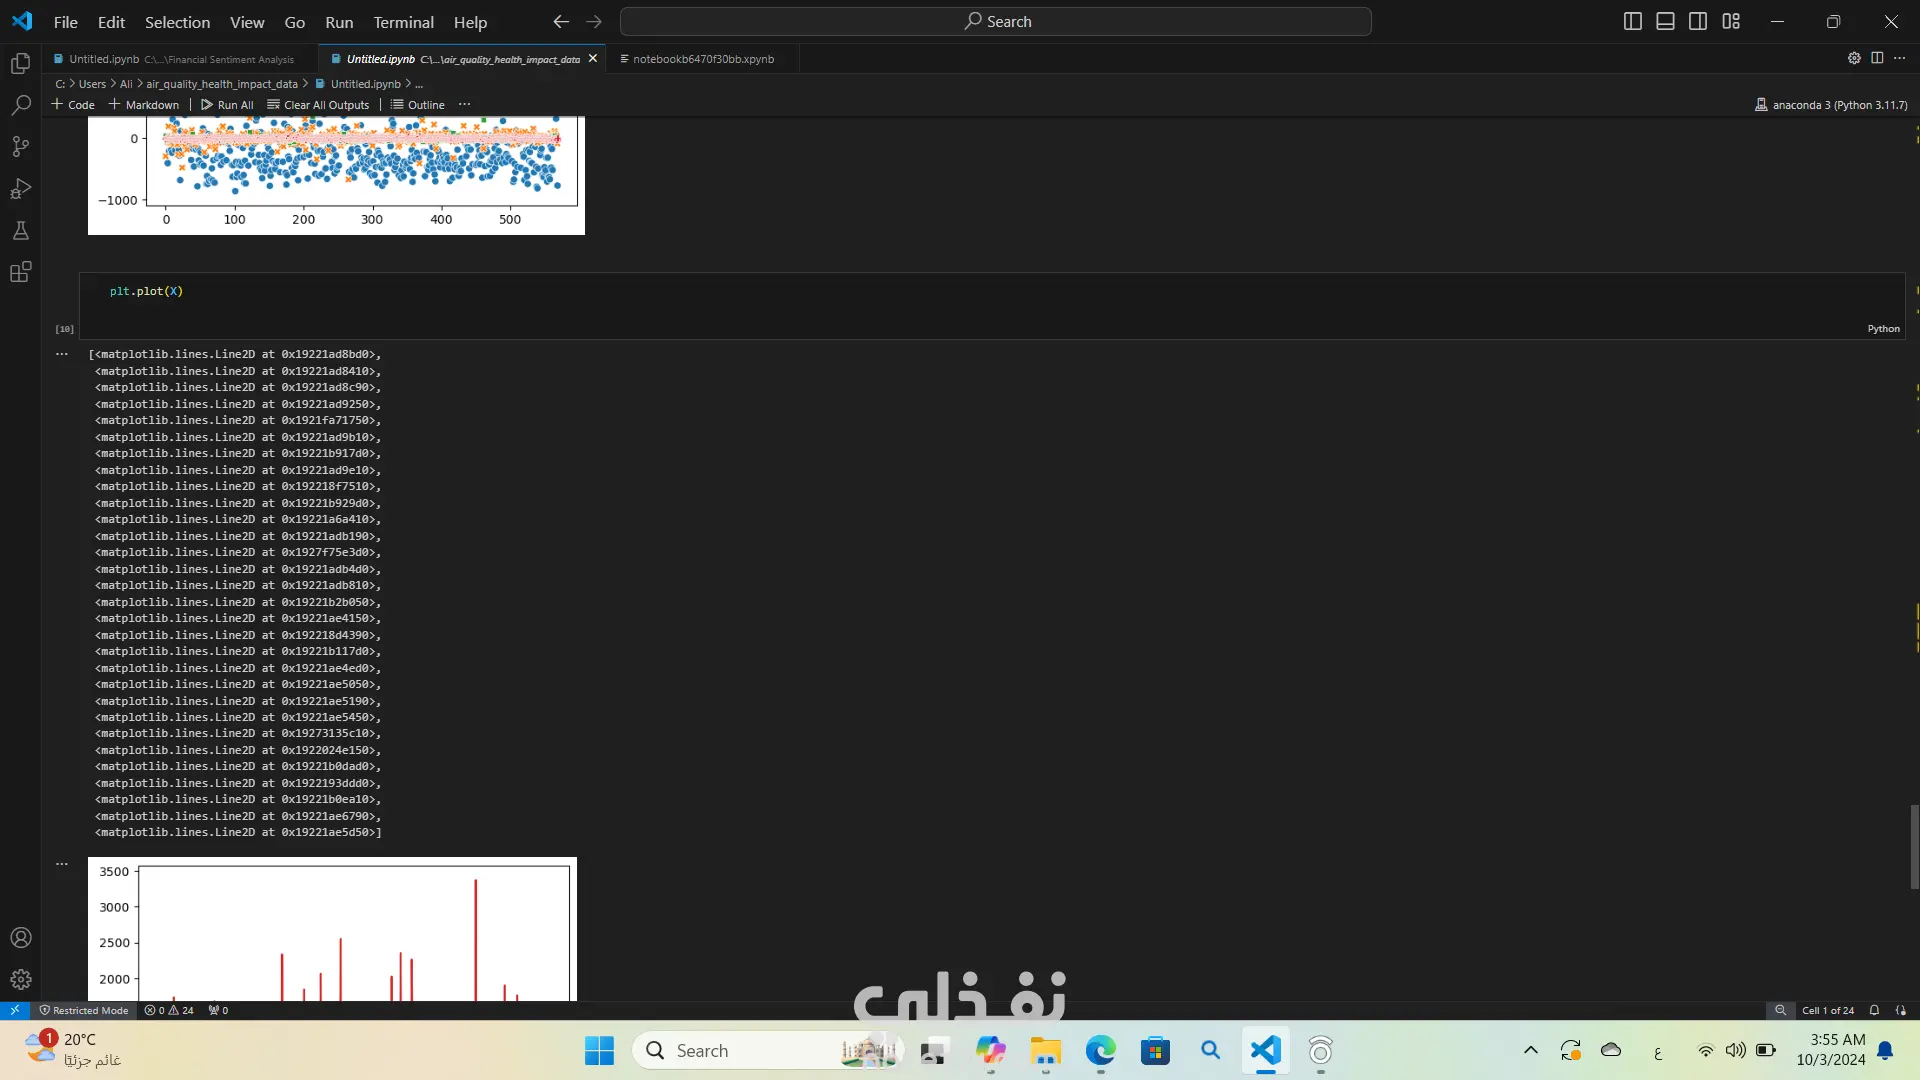Open the Manage gear in activity bar
Screen dimensions: 1920x1080
click(x=20, y=980)
